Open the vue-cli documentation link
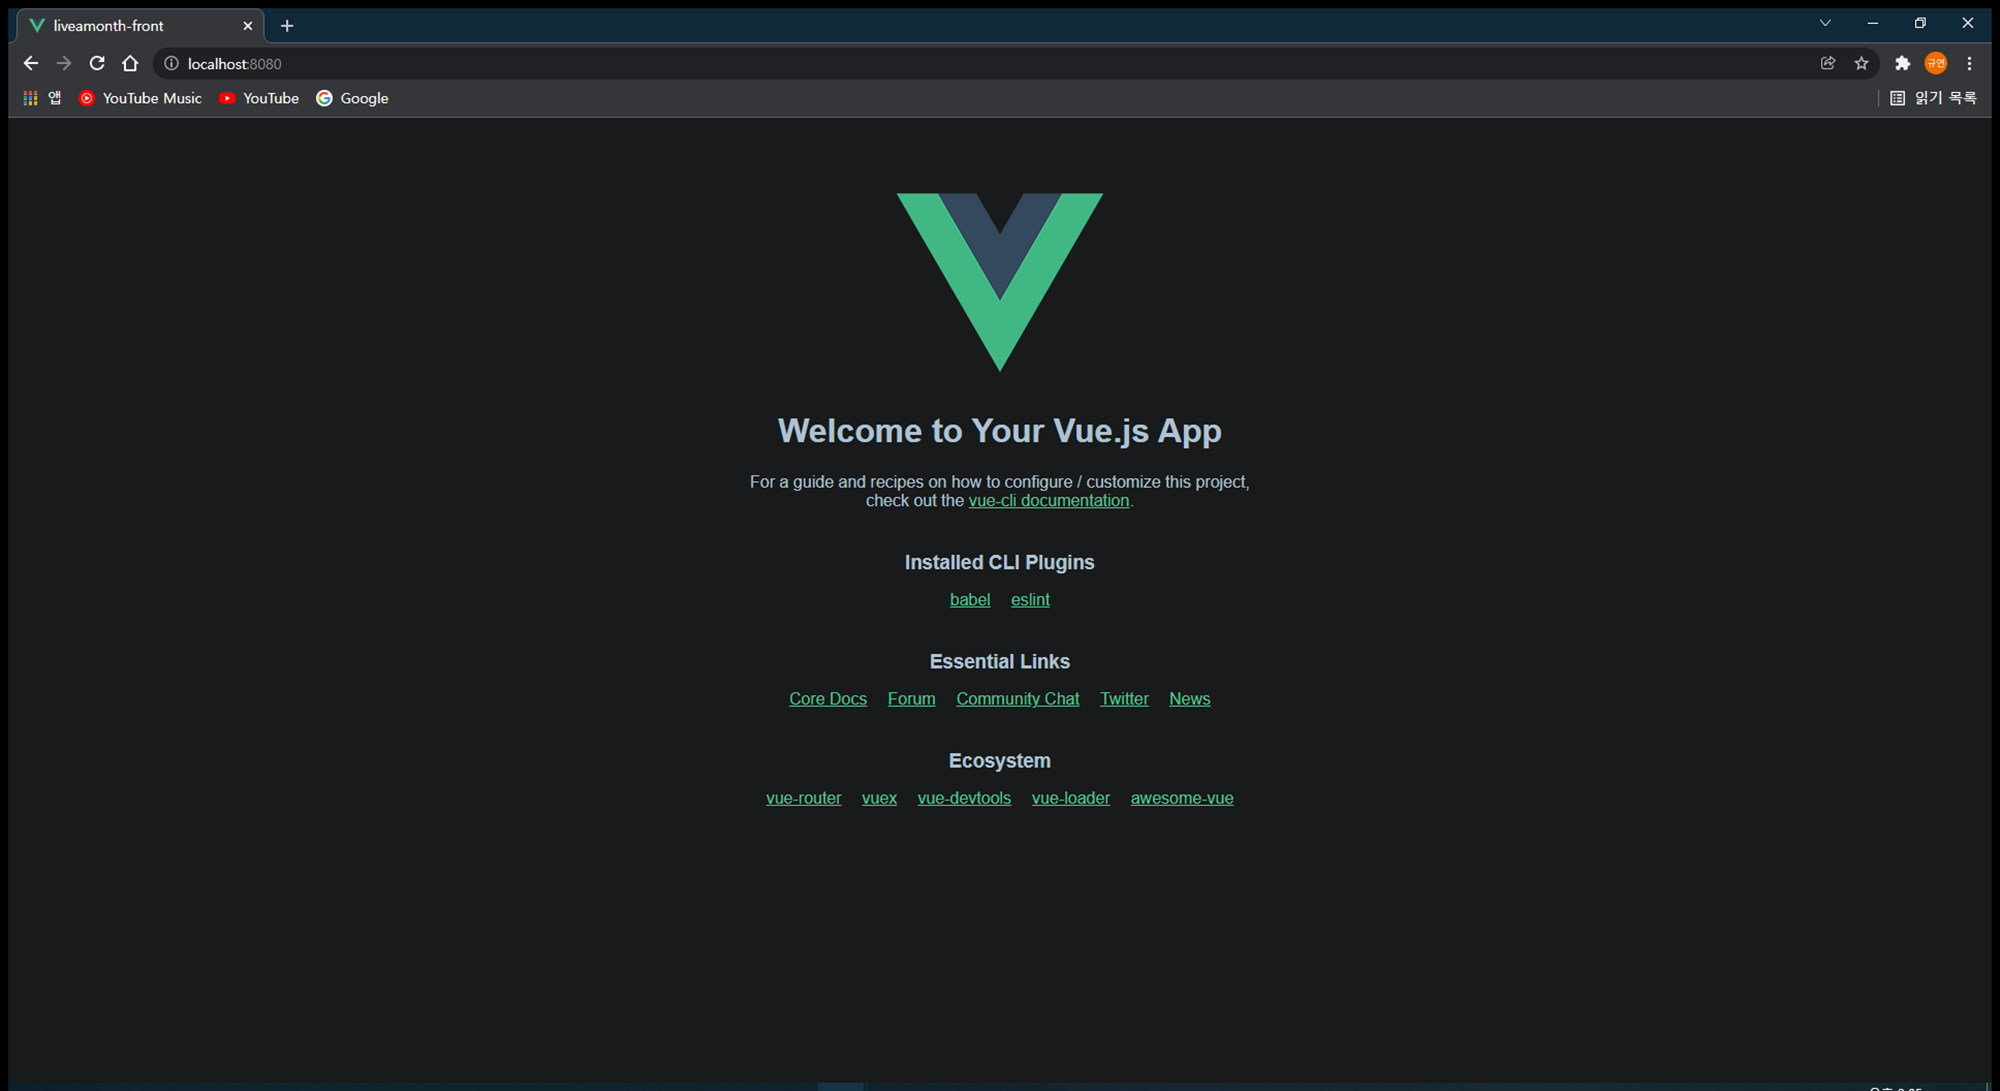This screenshot has width=2000, height=1091. (x=1048, y=501)
